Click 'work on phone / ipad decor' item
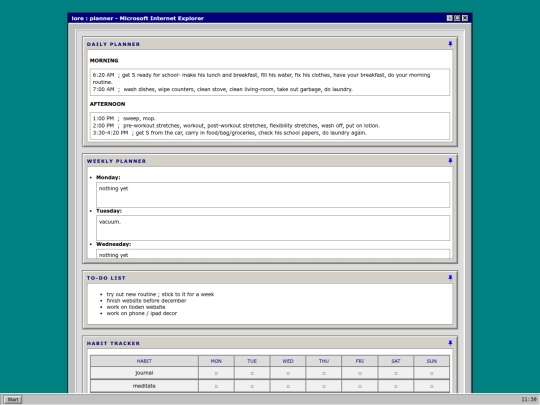The image size is (540, 405). (x=142, y=313)
